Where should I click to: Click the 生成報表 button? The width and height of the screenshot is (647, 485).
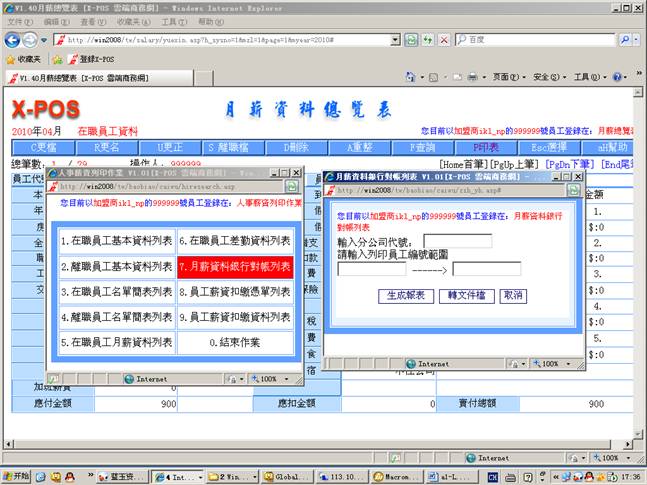[406, 296]
